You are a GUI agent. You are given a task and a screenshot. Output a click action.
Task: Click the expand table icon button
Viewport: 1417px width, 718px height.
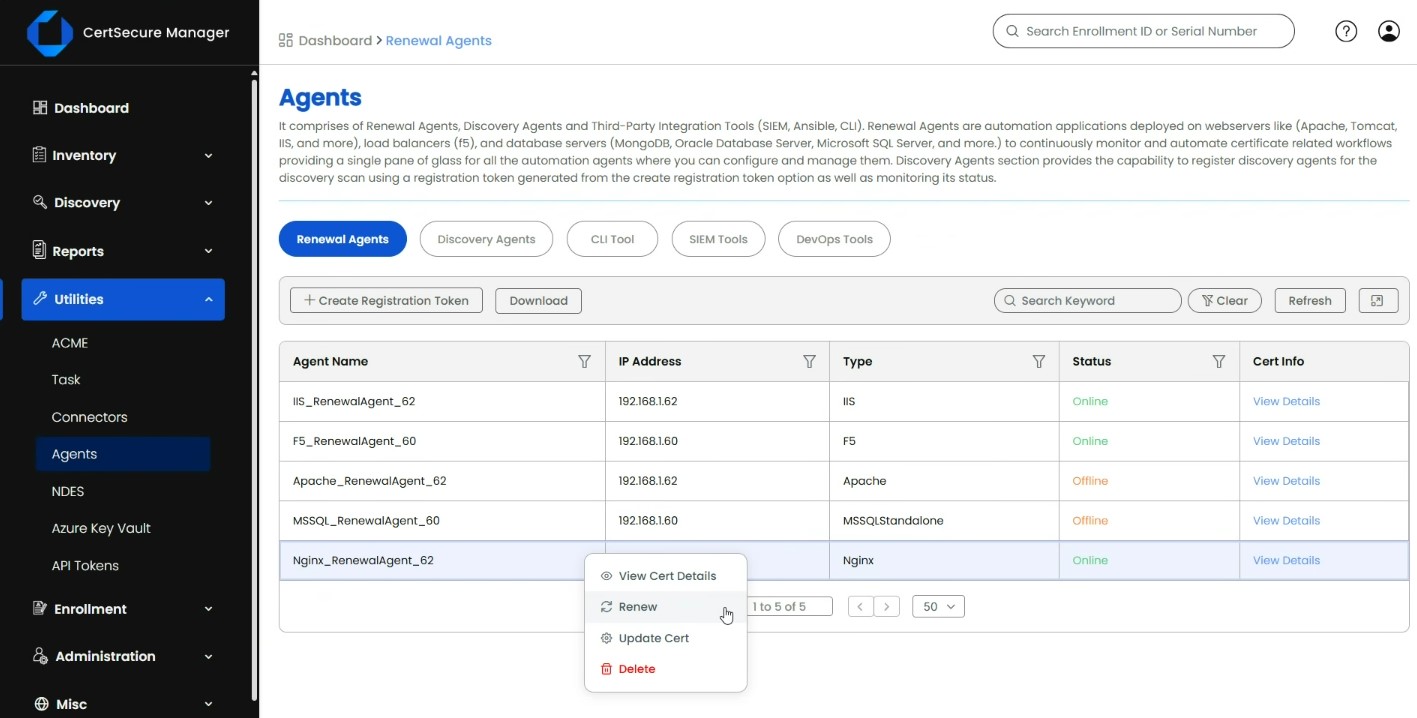[x=1378, y=300]
